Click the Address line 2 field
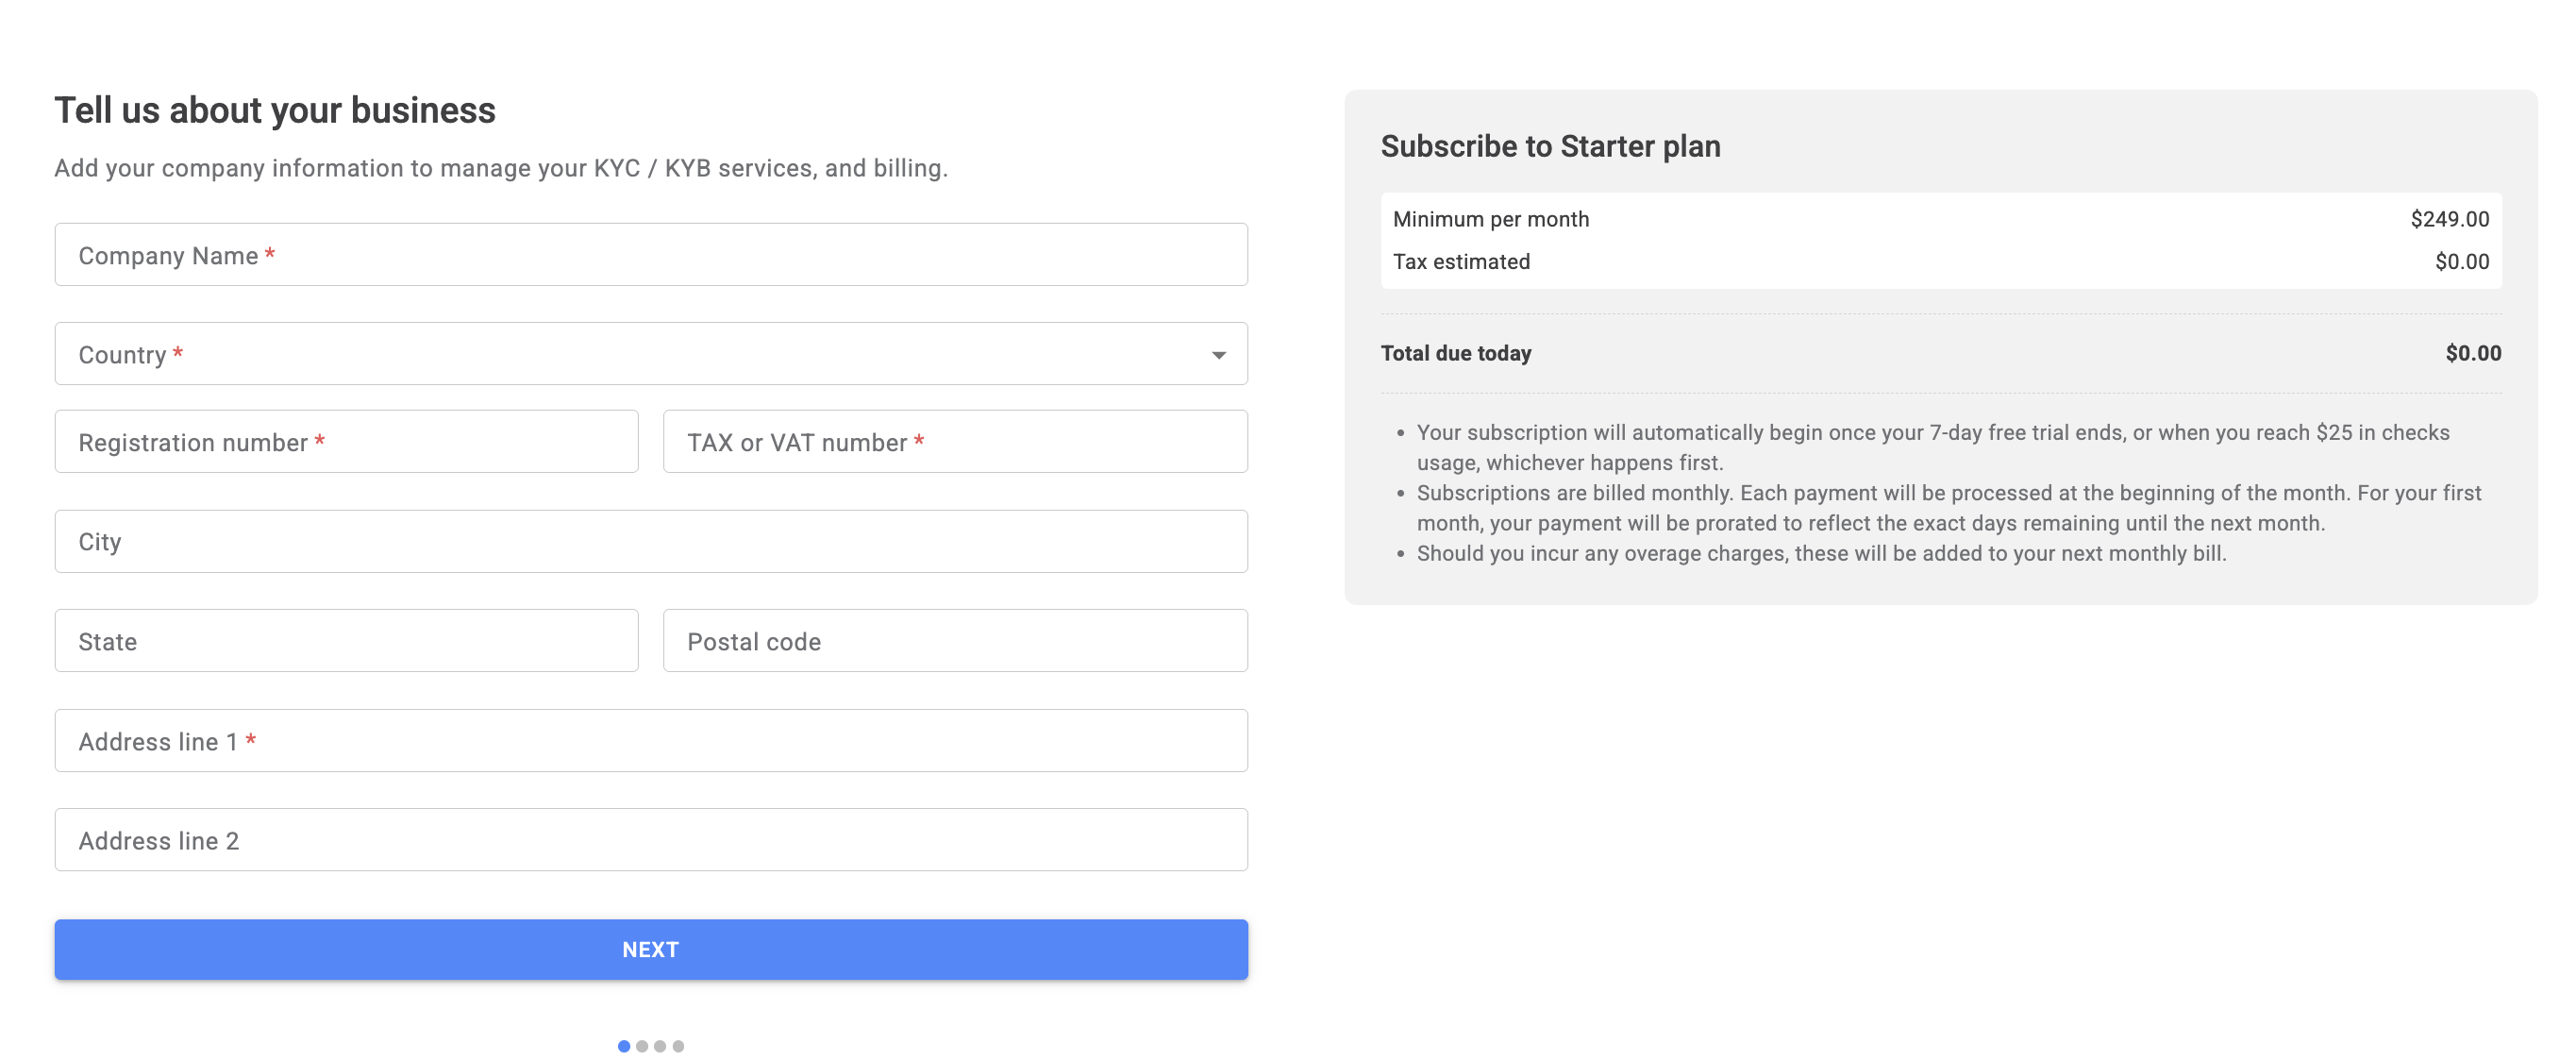The width and height of the screenshot is (2576, 1061). tap(650, 840)
